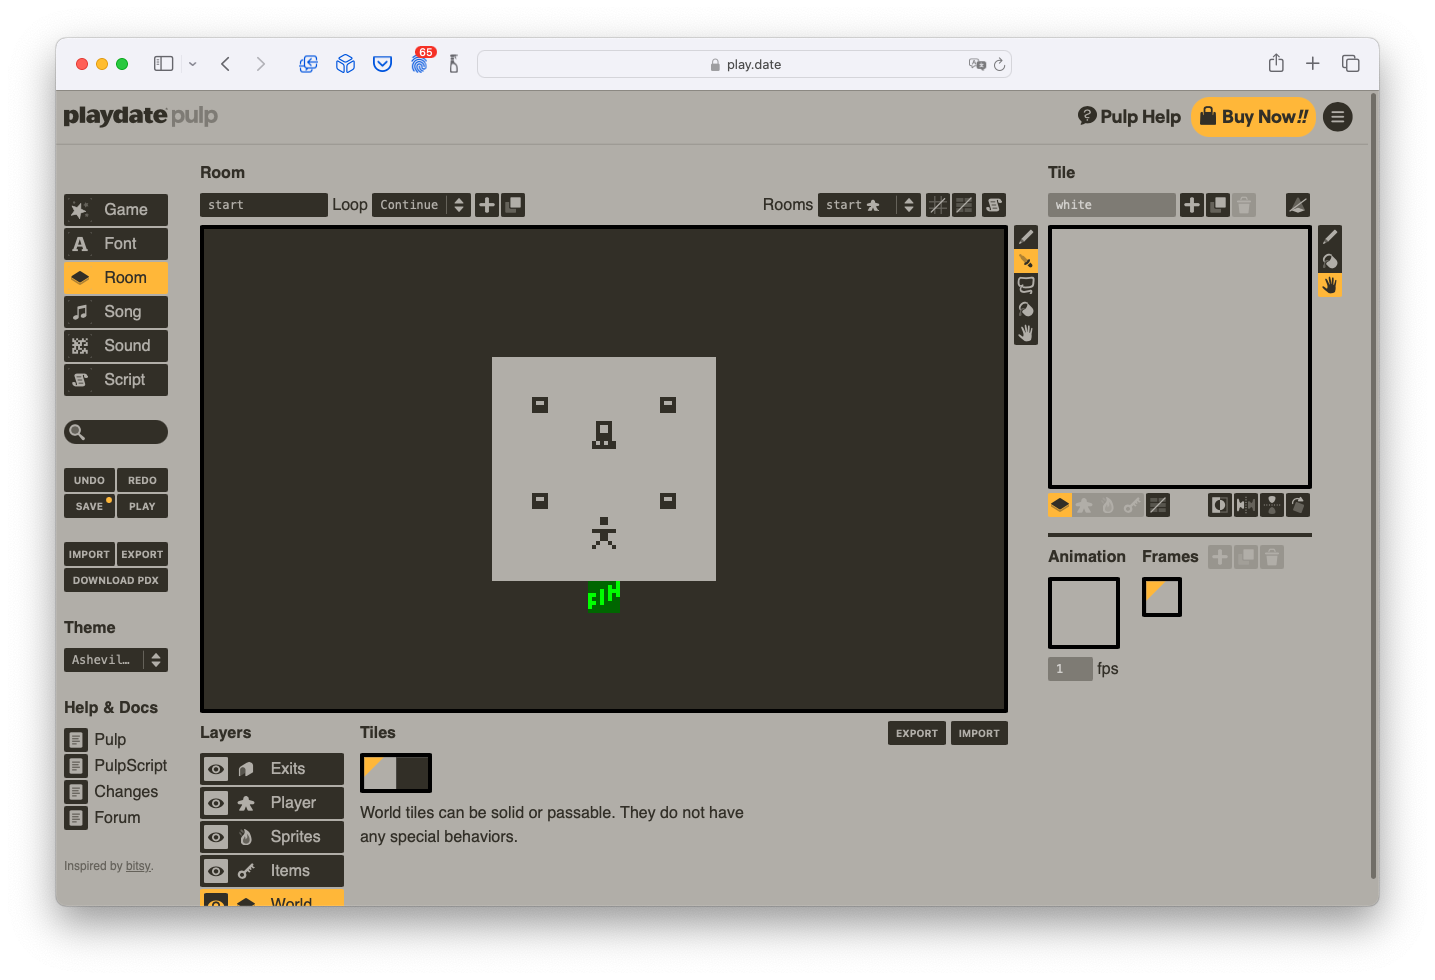Open the room script scroll icon

[x=994, y=205]
